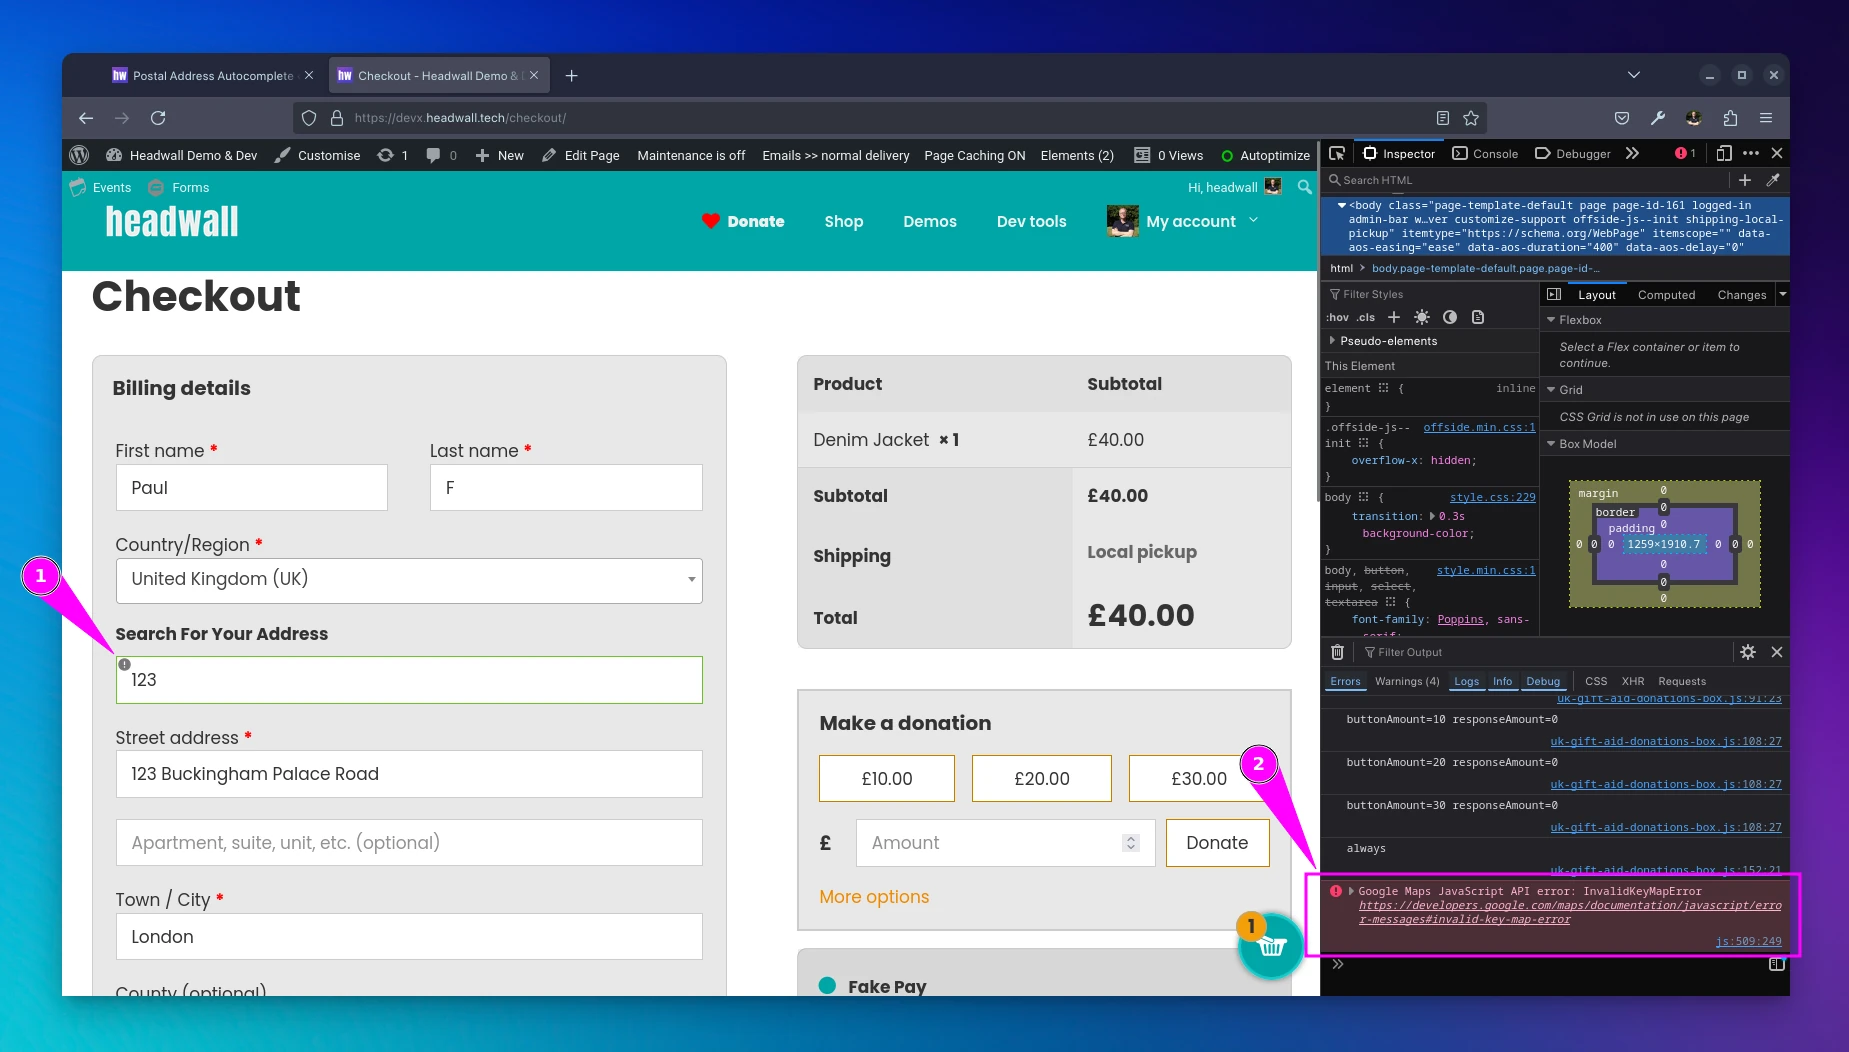Image resolution: width=1849 pixels, height=1052 pixels.
Task: Open the browser extensions puzzle icon
Action: pos(1730,118)
